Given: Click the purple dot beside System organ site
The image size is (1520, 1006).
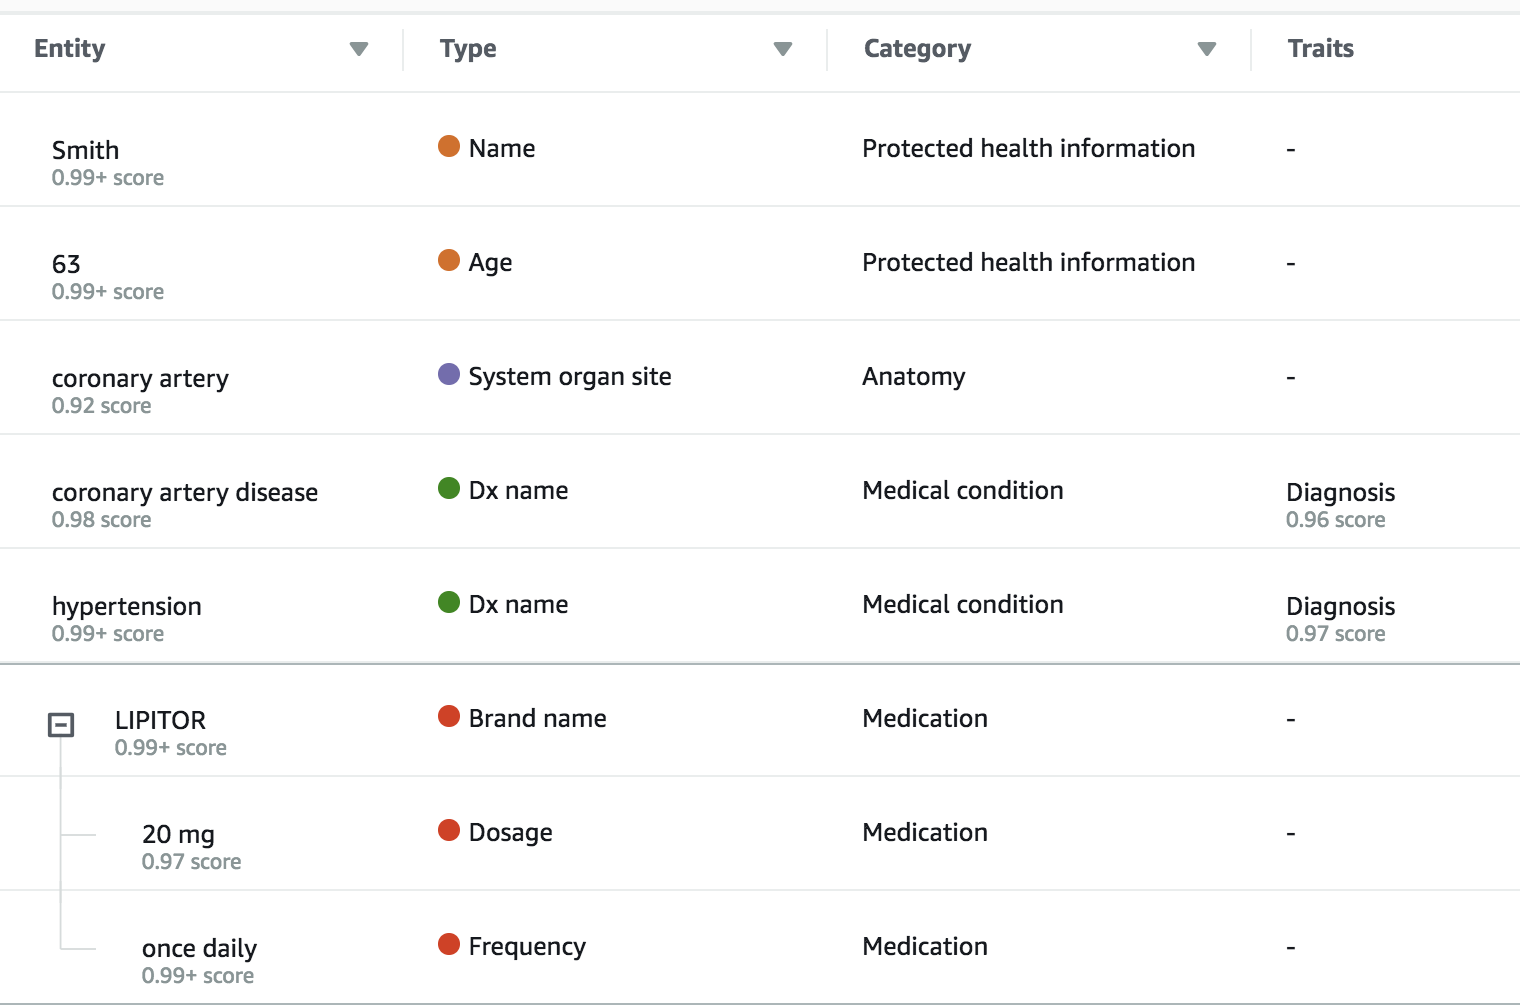Looking at the screenshot, I should tap(449, 375).
